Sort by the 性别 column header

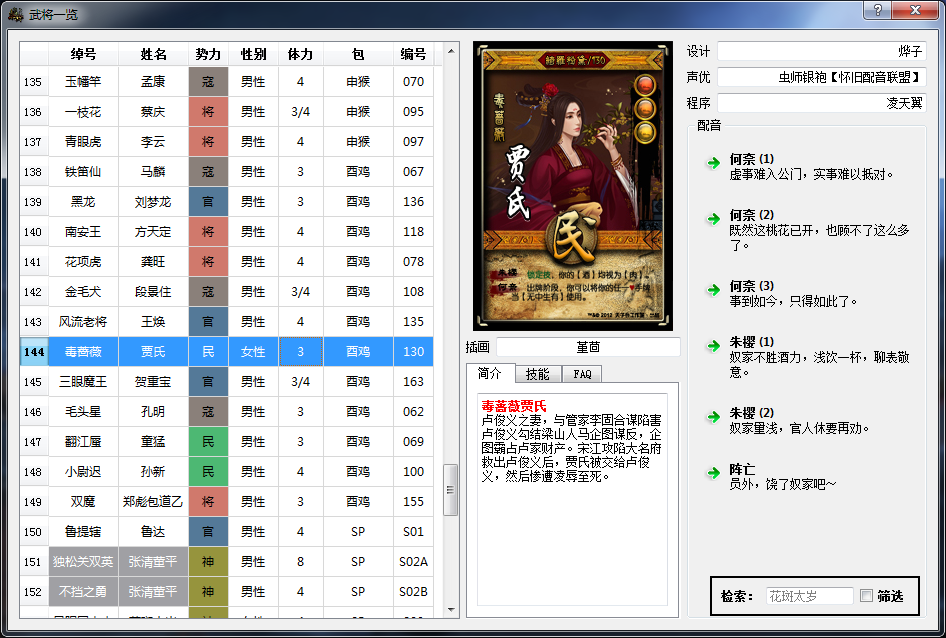pos(253,54)
